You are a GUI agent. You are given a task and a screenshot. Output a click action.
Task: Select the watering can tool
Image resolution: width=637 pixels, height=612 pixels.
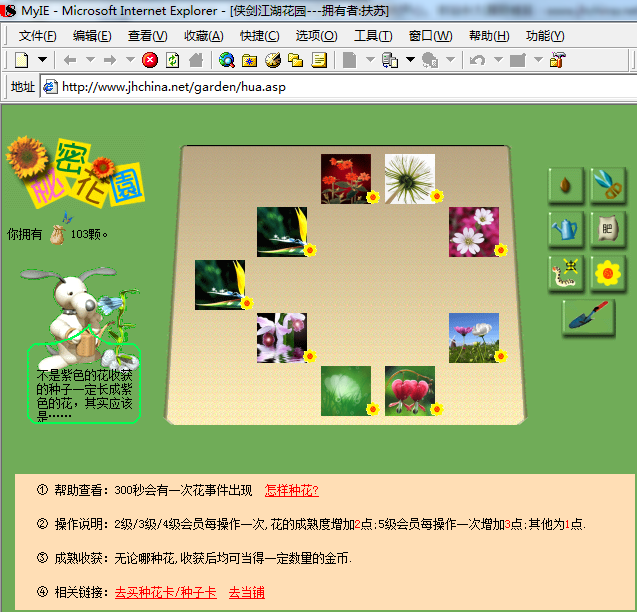point(566,229)
